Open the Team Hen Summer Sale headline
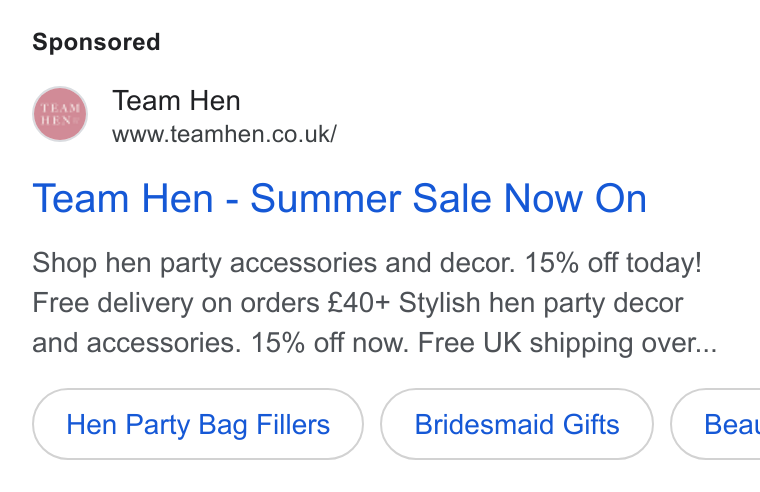 [339, 198]
